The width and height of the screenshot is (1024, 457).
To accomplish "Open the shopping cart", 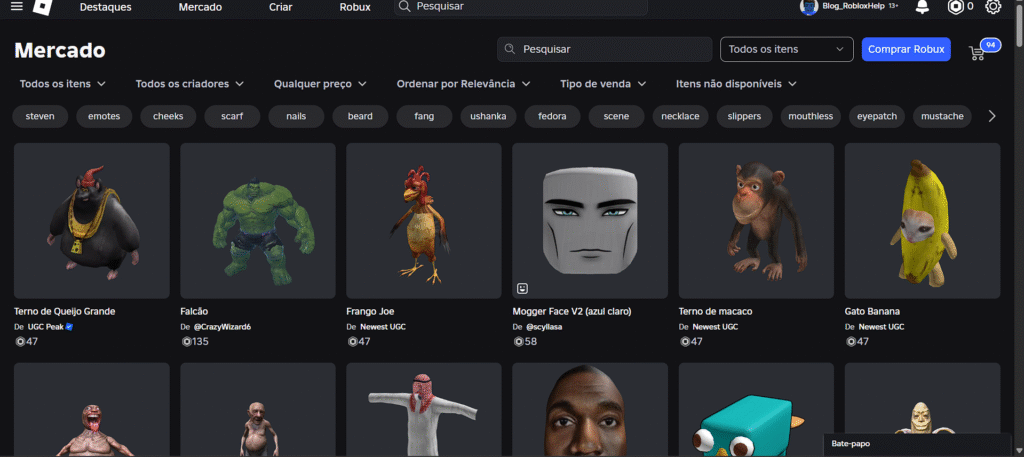I will coord(977,51).
